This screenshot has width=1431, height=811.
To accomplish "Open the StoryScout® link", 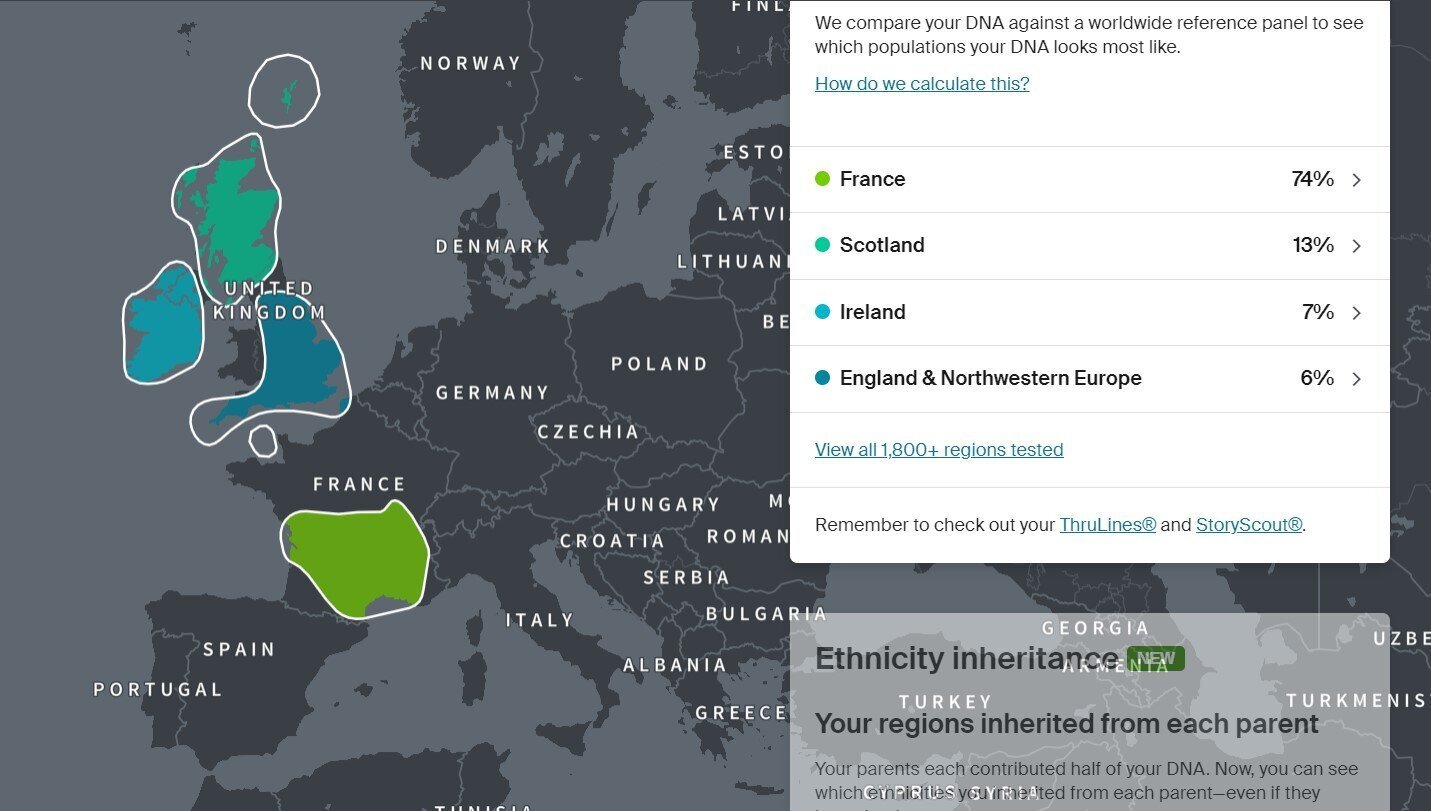I will (1249, 525).
